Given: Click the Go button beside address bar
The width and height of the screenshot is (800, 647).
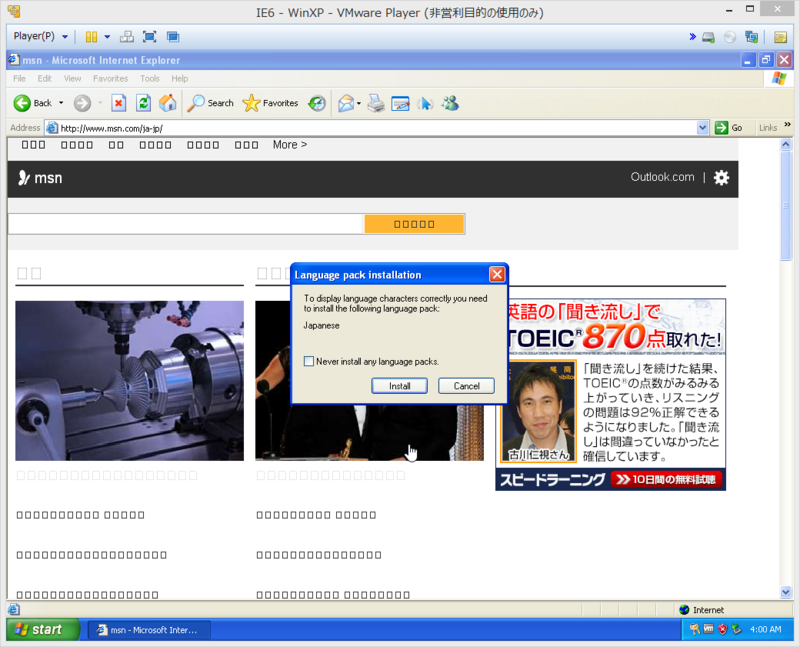Looking at the screenshot, I should [729, 128].
